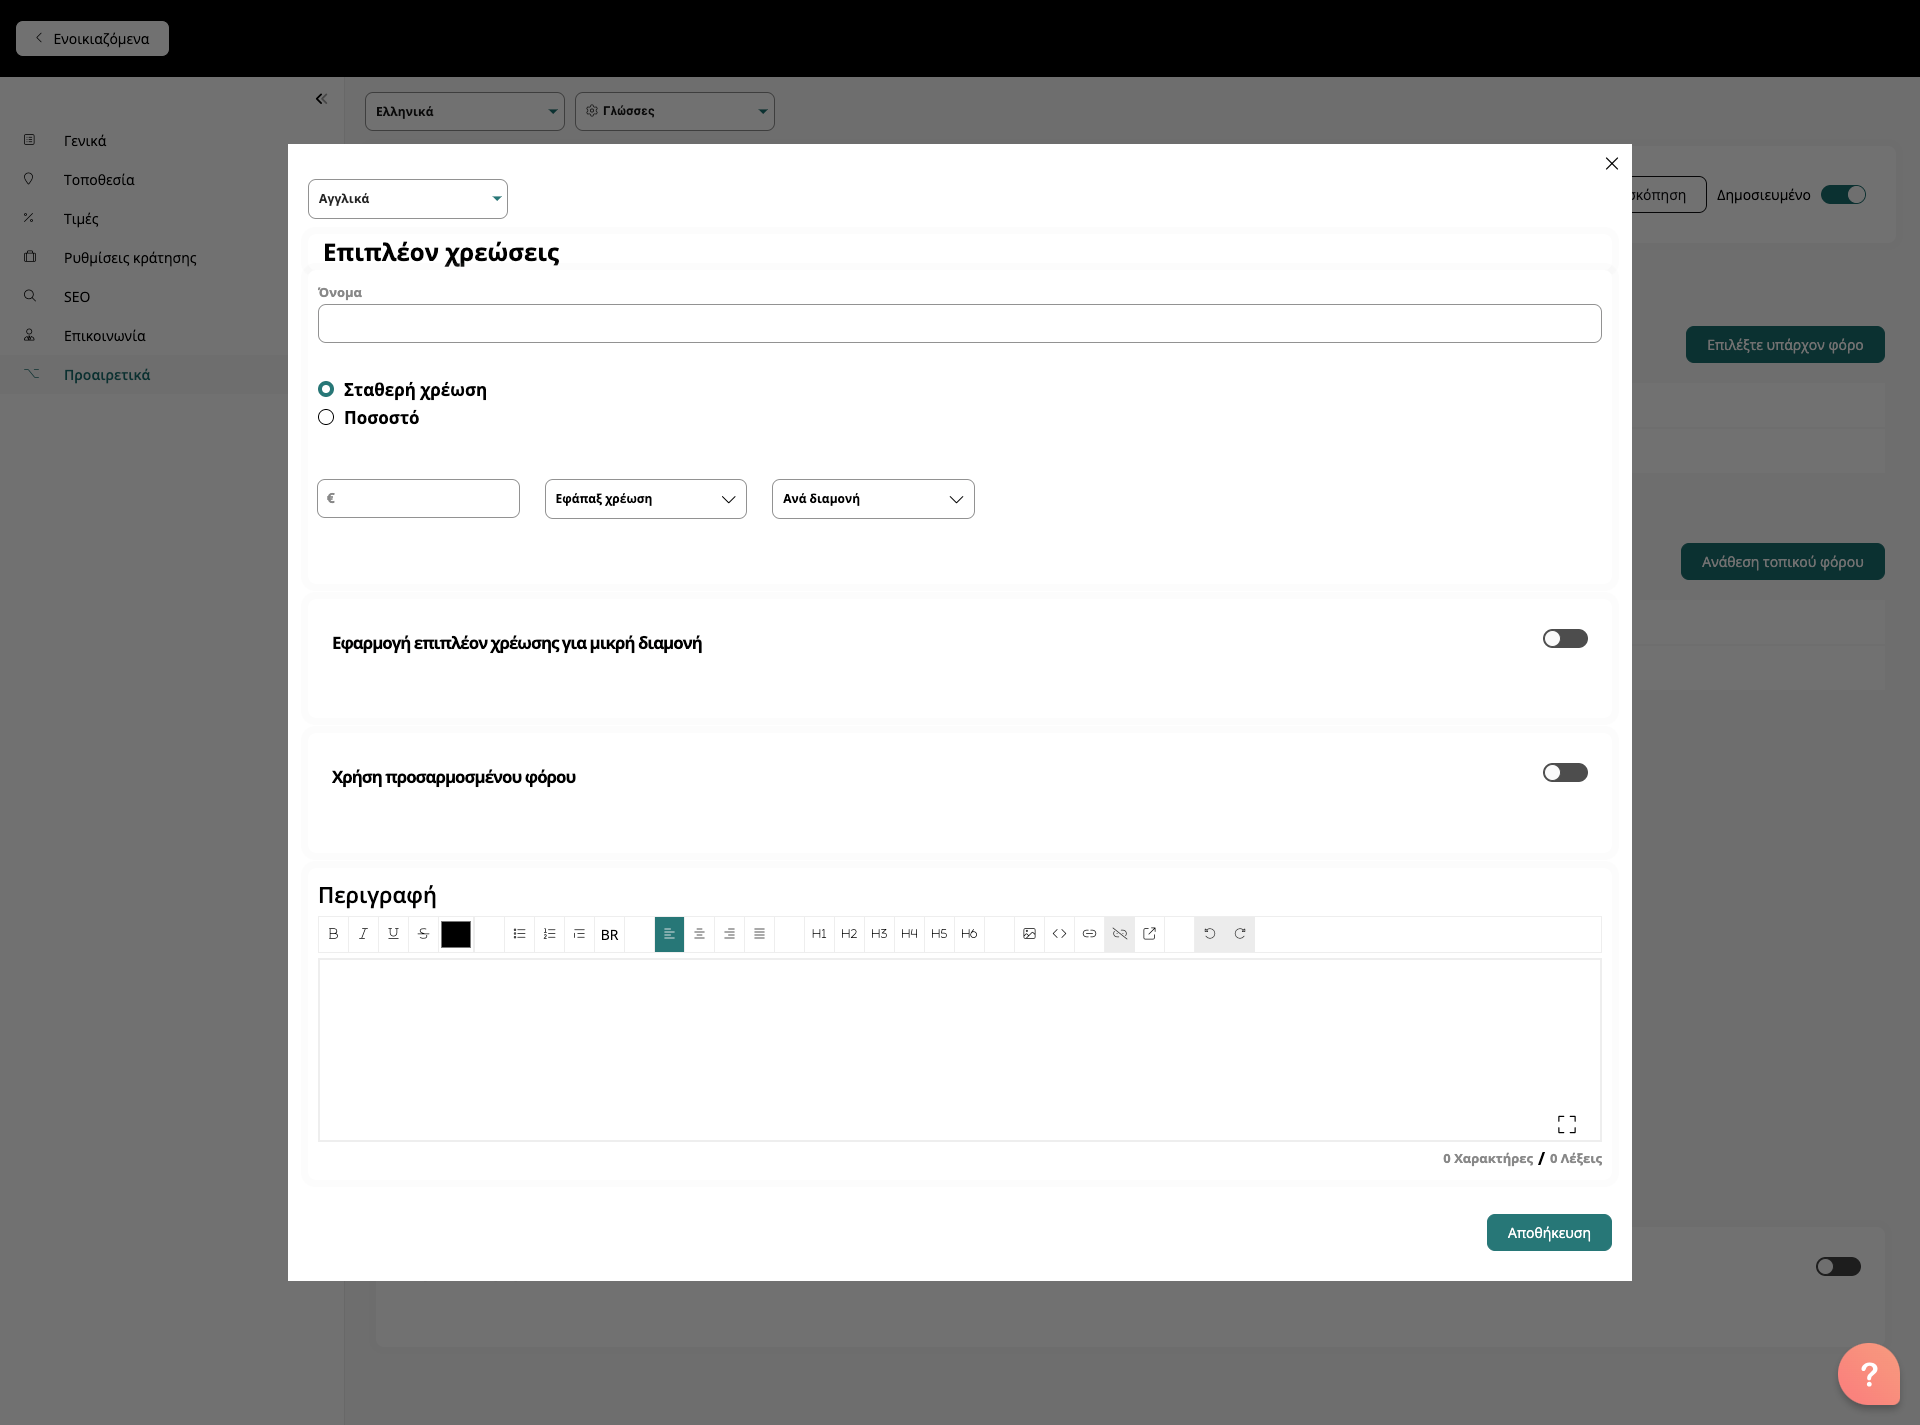This screenshot has height=1425, width=1920.
Task: Go to SEO in the sidebar
Action: pos(77,297)
